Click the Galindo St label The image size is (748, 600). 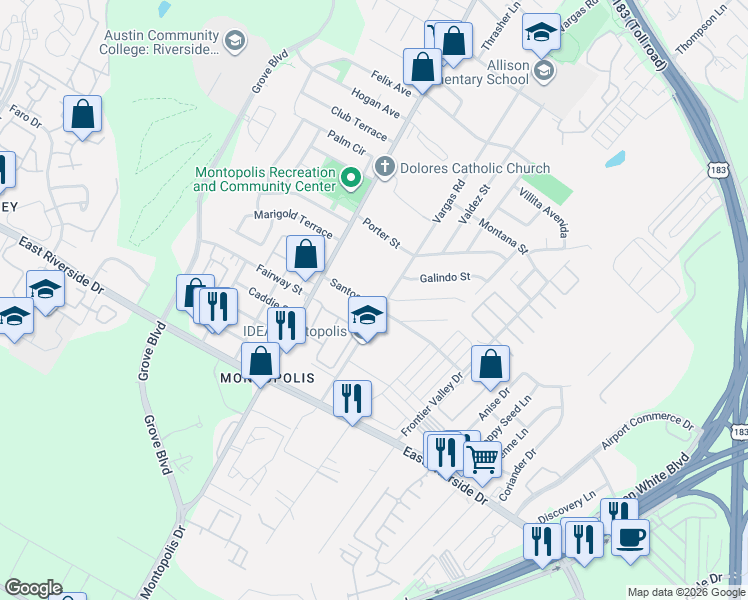pos(445,278)
